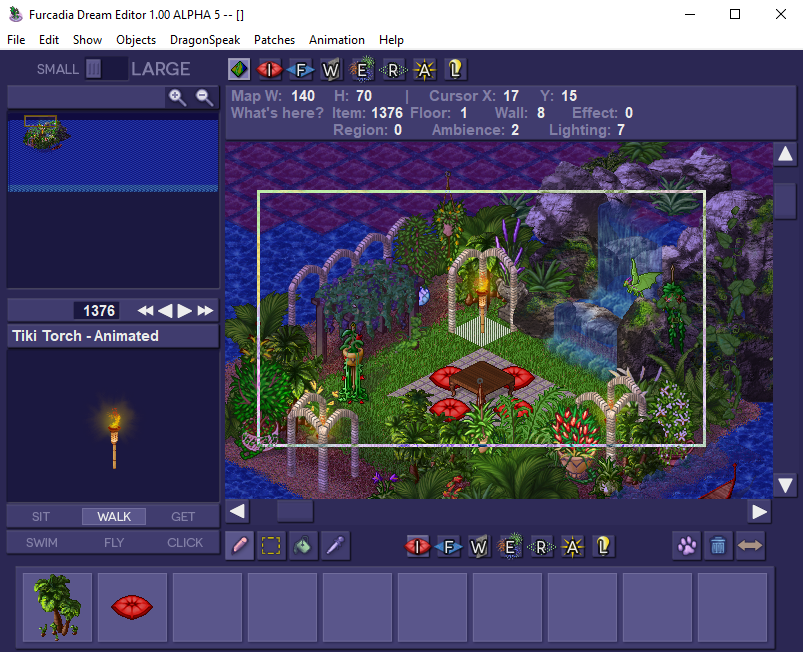Toggle the SWIM flag
Screen dimensions: 803x652
click(41, 542)
